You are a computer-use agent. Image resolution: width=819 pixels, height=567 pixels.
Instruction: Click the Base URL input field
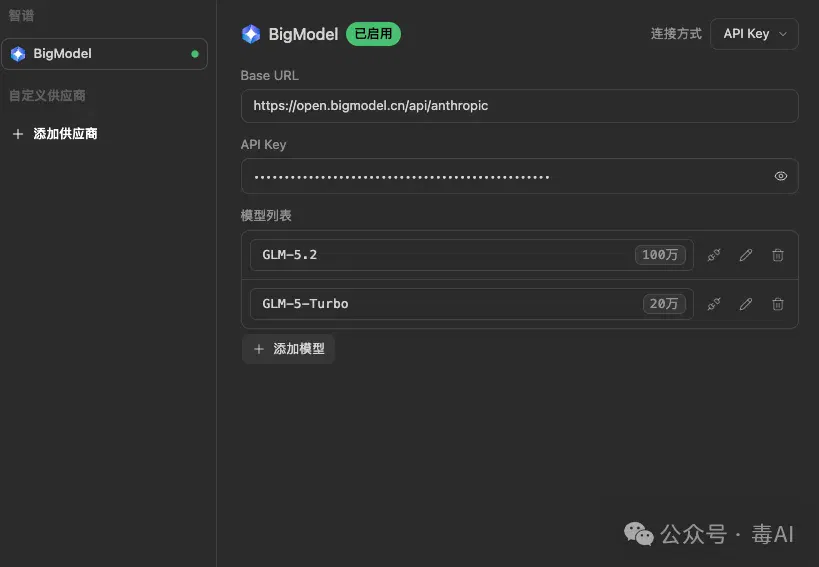click(x=519, y=106)
